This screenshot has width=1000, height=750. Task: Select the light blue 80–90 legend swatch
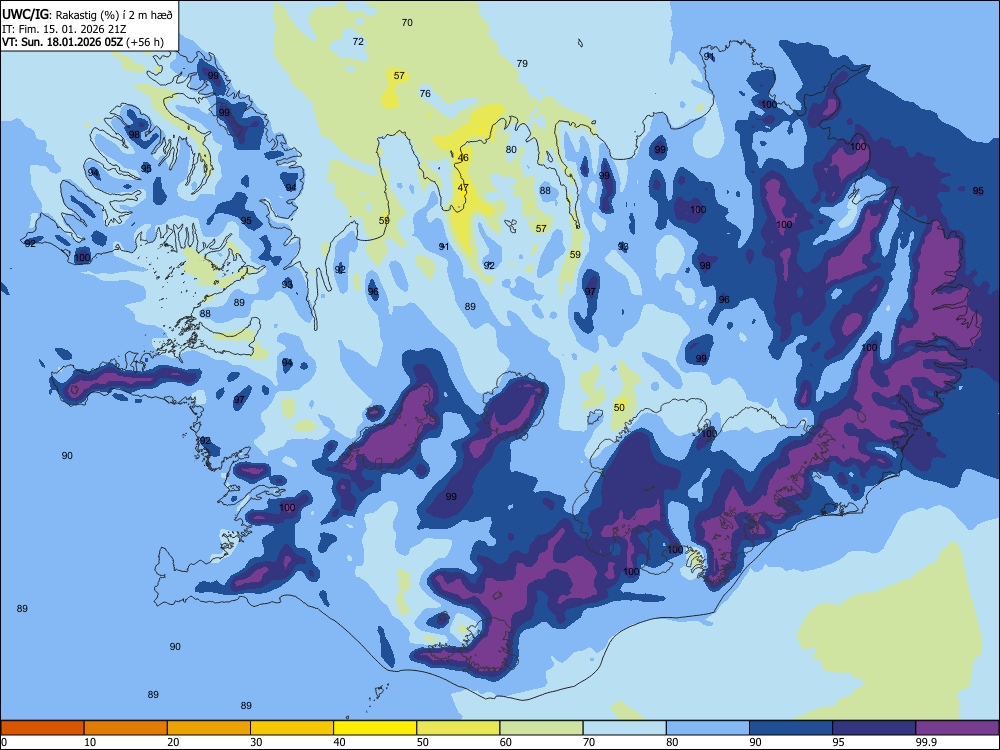click(x=708, y=728)
